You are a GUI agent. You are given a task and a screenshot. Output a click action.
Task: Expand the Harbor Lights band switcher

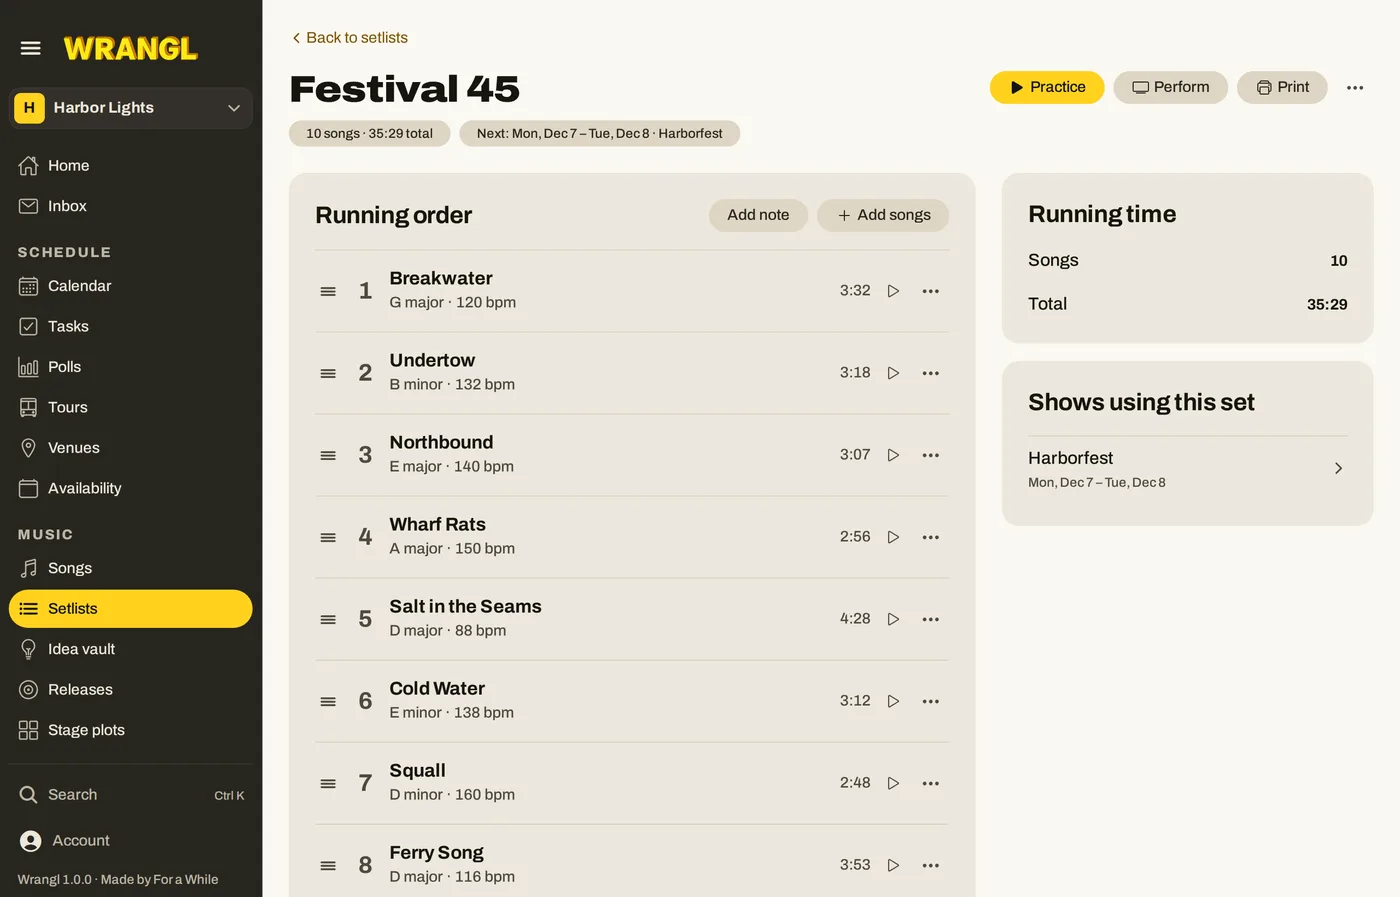coord(131,108)
